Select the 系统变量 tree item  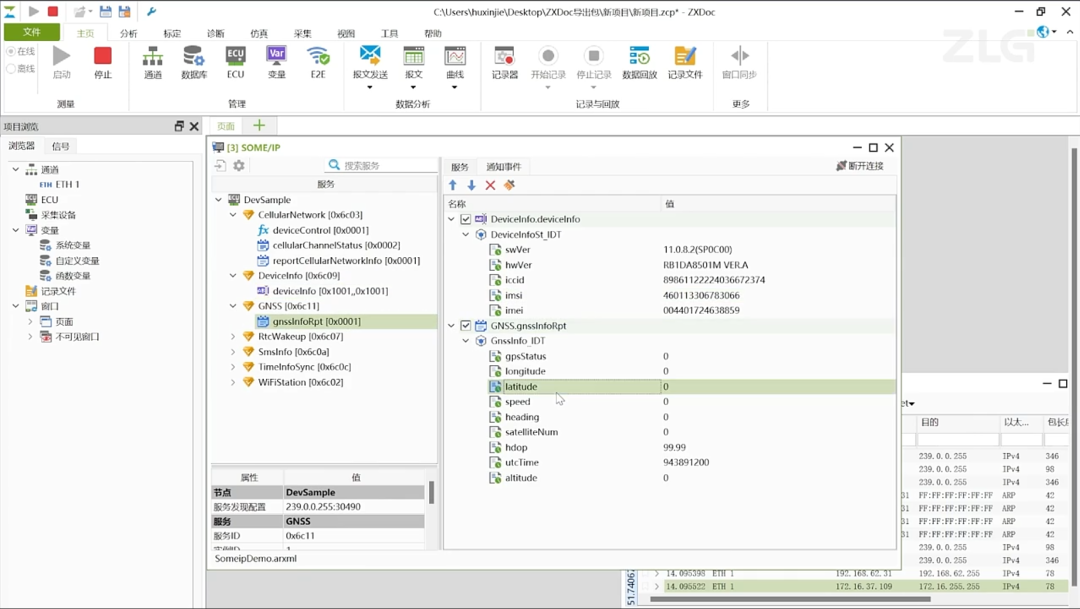click(x=73, y=245)
